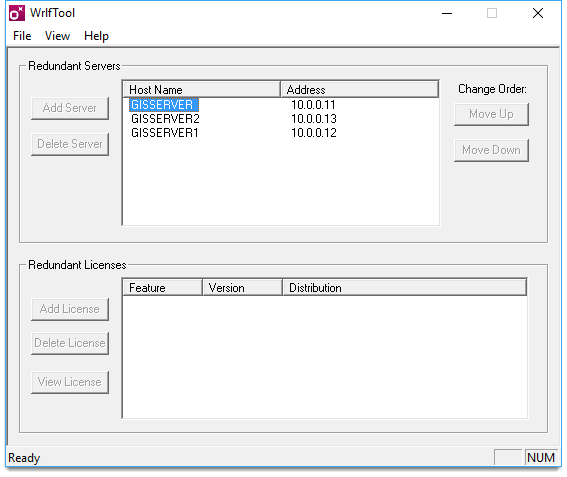Viewport: 567px width, 477px height.
Task: Select the GISSERVER1 host row
Action: 281,133
